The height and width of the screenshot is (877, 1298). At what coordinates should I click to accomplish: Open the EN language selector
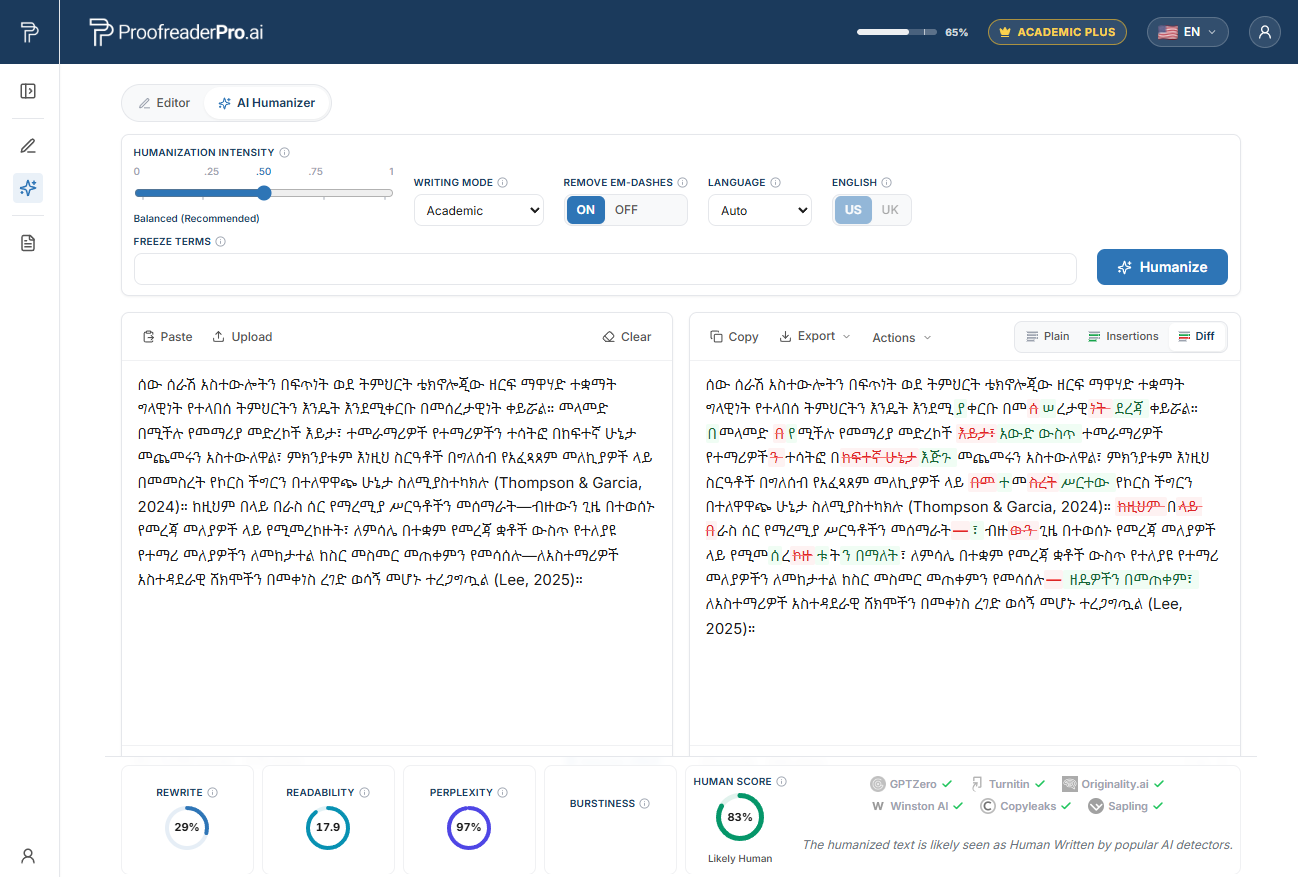(1188, 32)
